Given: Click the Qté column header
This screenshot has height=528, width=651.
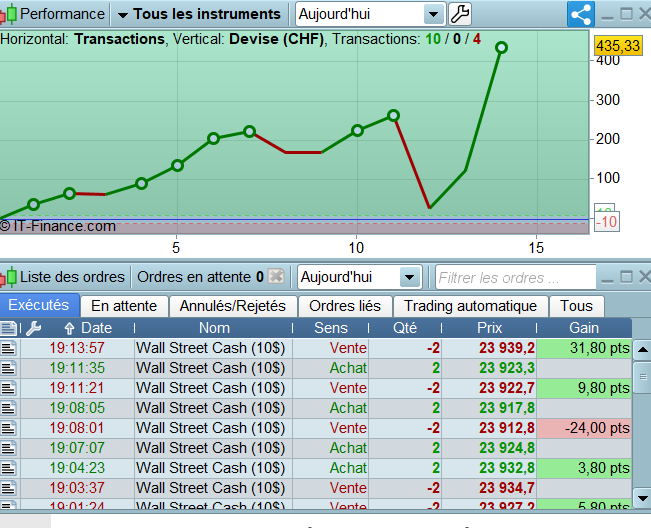Looking at the screenshot, I should (x=405, y=328).
